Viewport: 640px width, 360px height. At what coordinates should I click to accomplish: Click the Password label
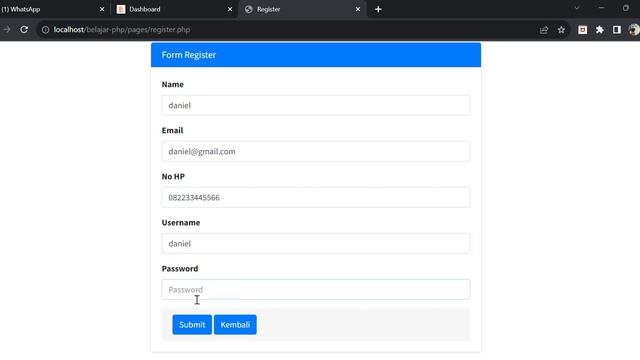(x=180, y=269)
